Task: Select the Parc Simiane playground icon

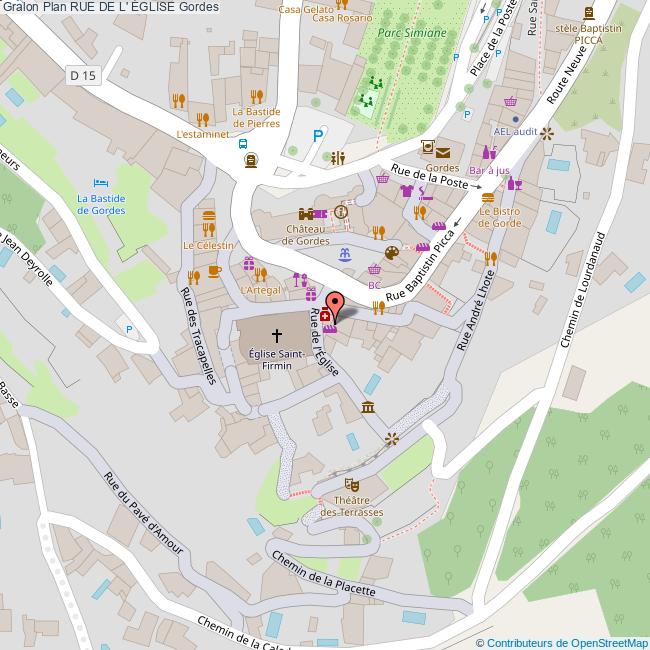Action: pyautogui.click(x=377, y=82)
